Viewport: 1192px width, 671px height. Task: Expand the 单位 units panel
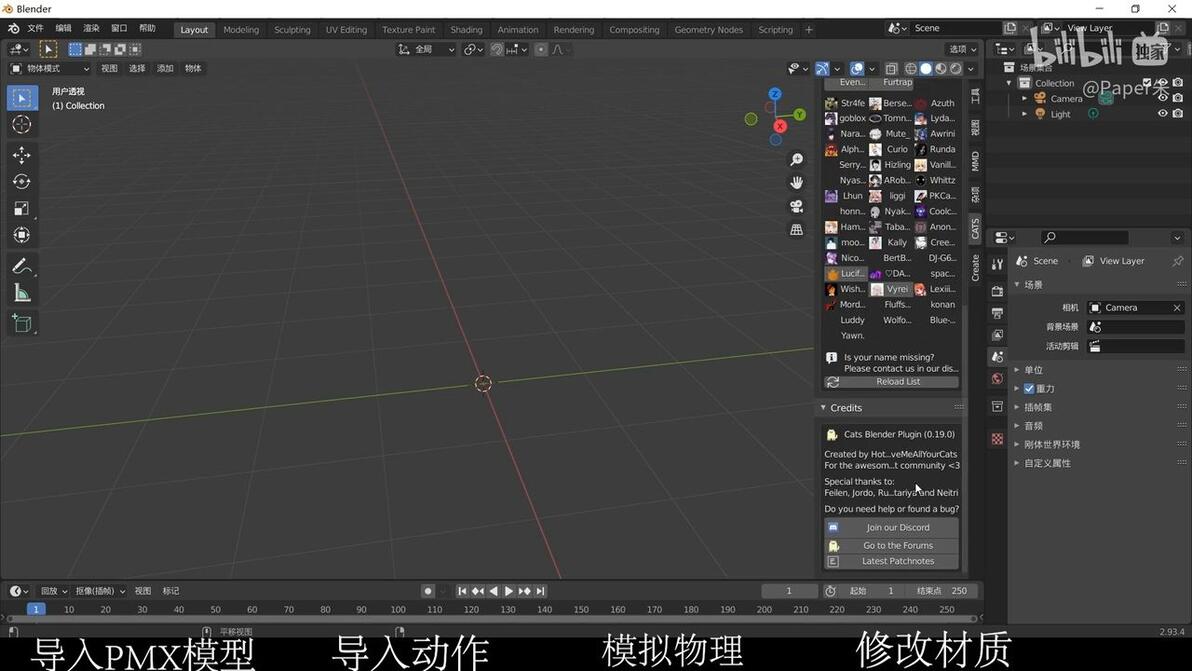click(x=1017, y=369)
